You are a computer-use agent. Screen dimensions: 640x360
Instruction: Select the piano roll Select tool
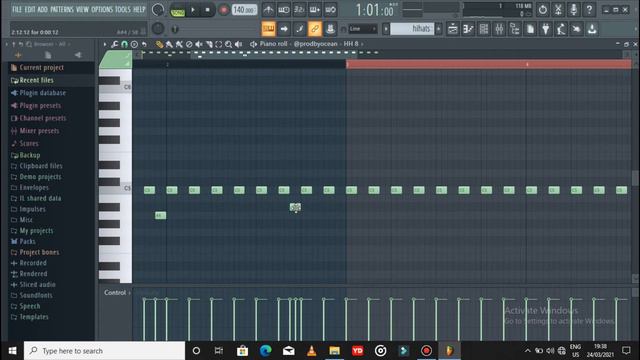219,44
